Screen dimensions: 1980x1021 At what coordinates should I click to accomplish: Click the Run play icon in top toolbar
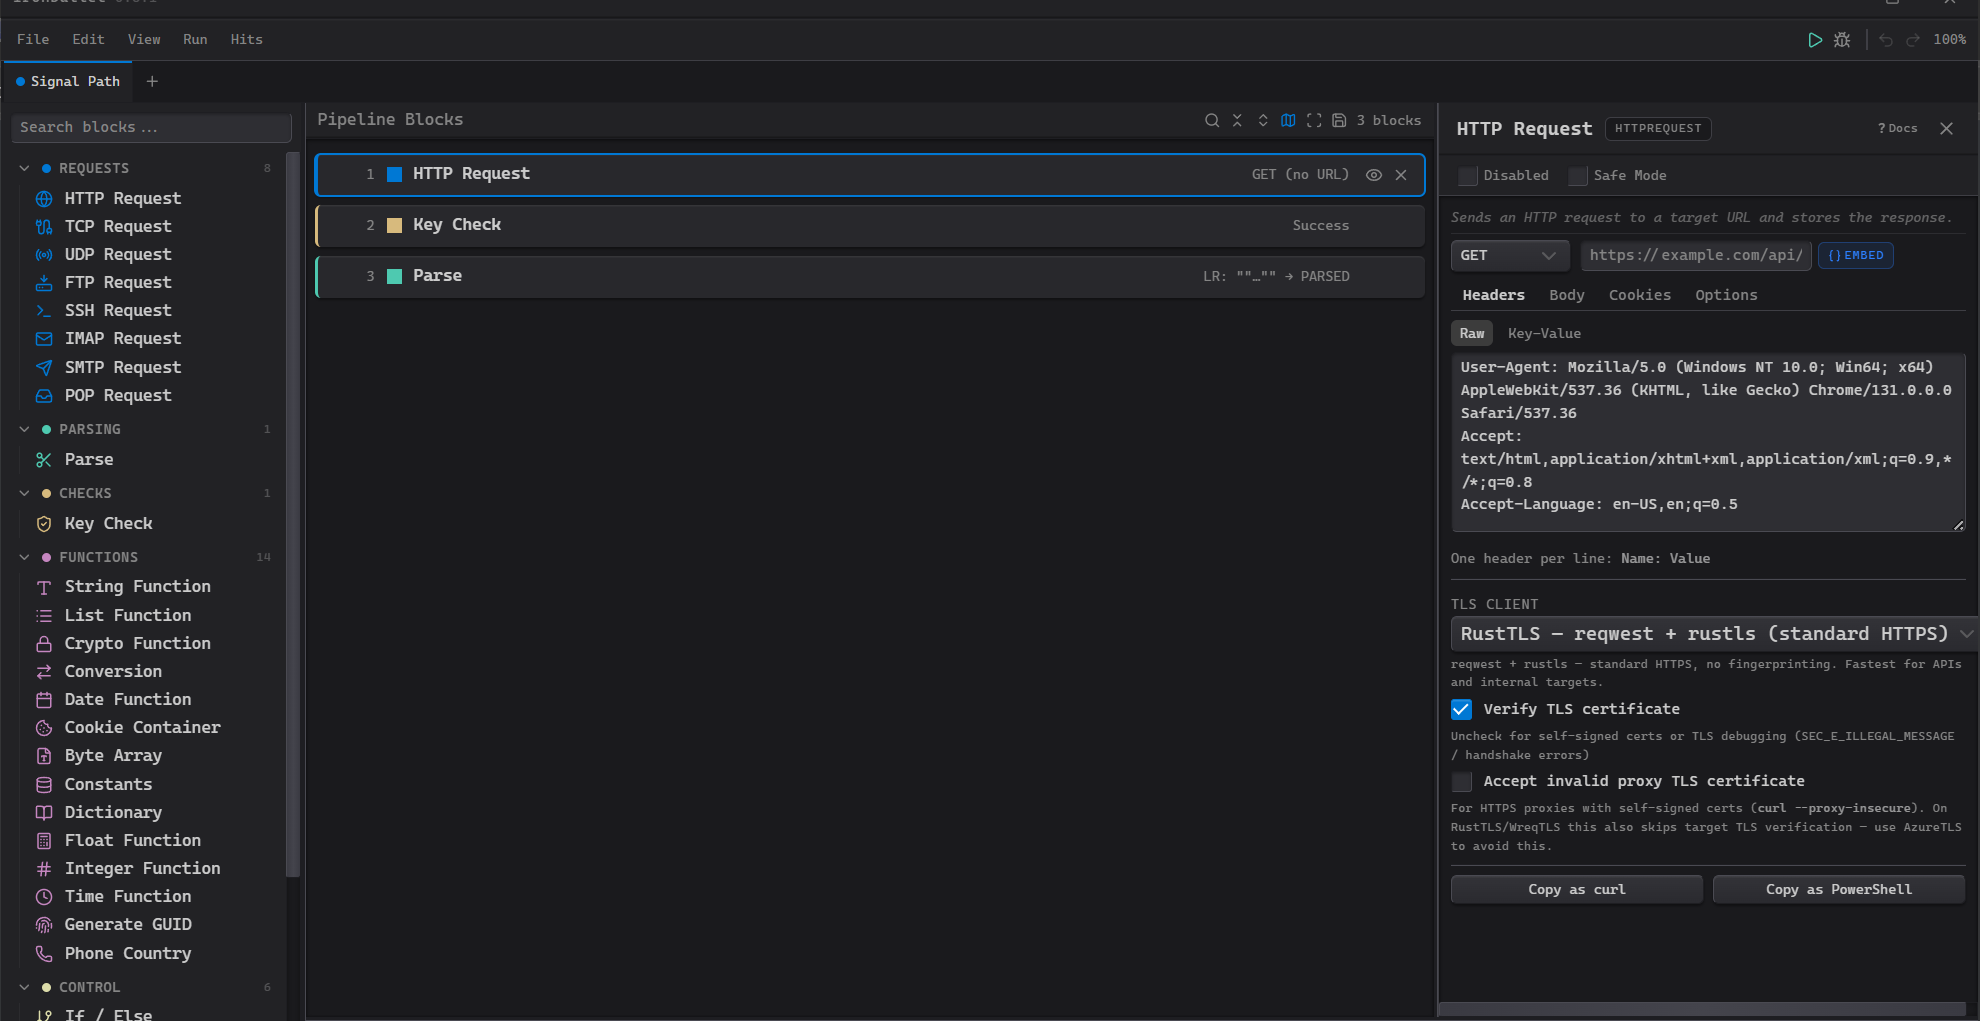coord(1815,40)
